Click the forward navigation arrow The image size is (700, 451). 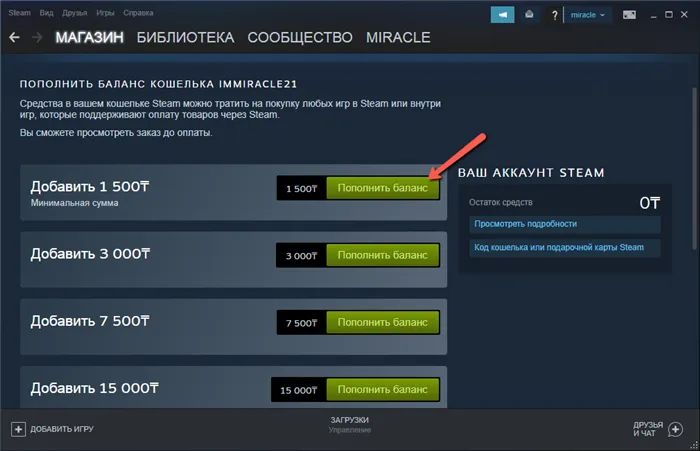click(x=38, y=38)
